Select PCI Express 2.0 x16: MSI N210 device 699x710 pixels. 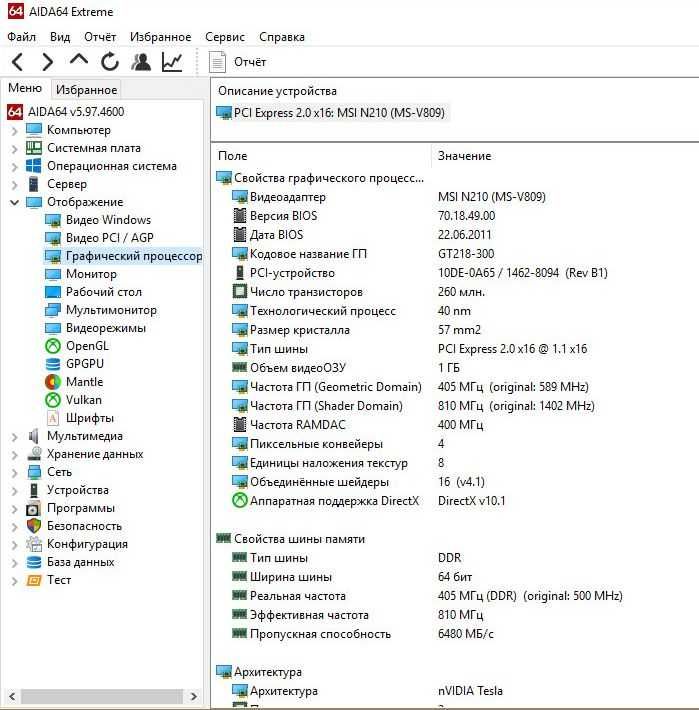[331, 113]
